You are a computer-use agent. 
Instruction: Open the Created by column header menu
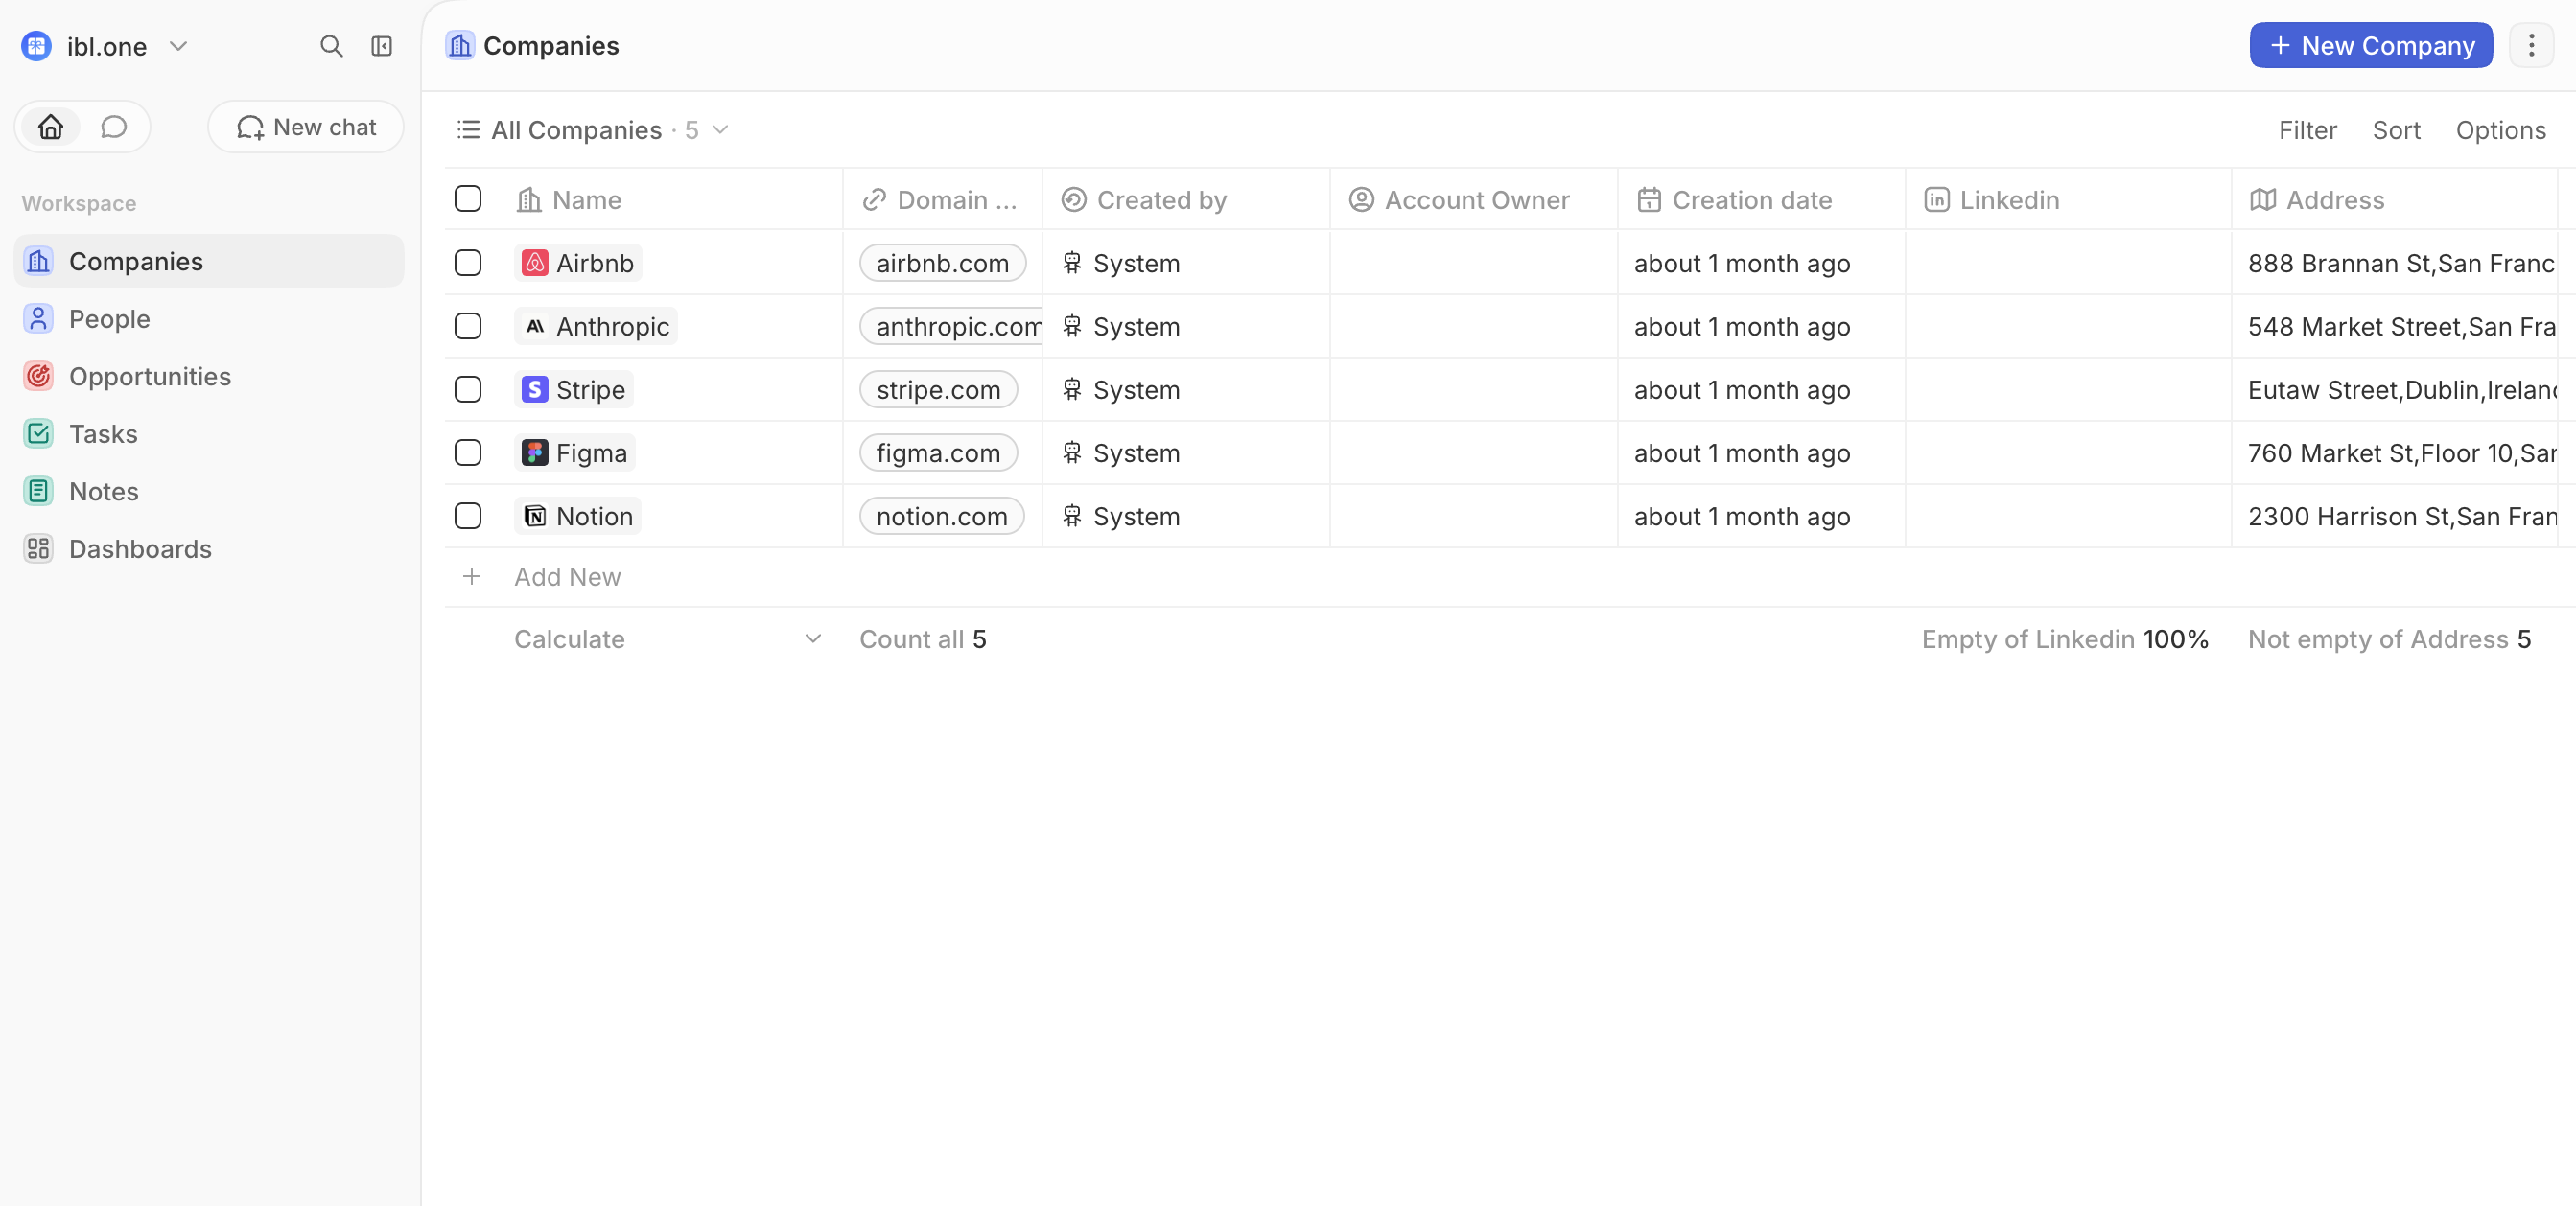(1187, 200)
